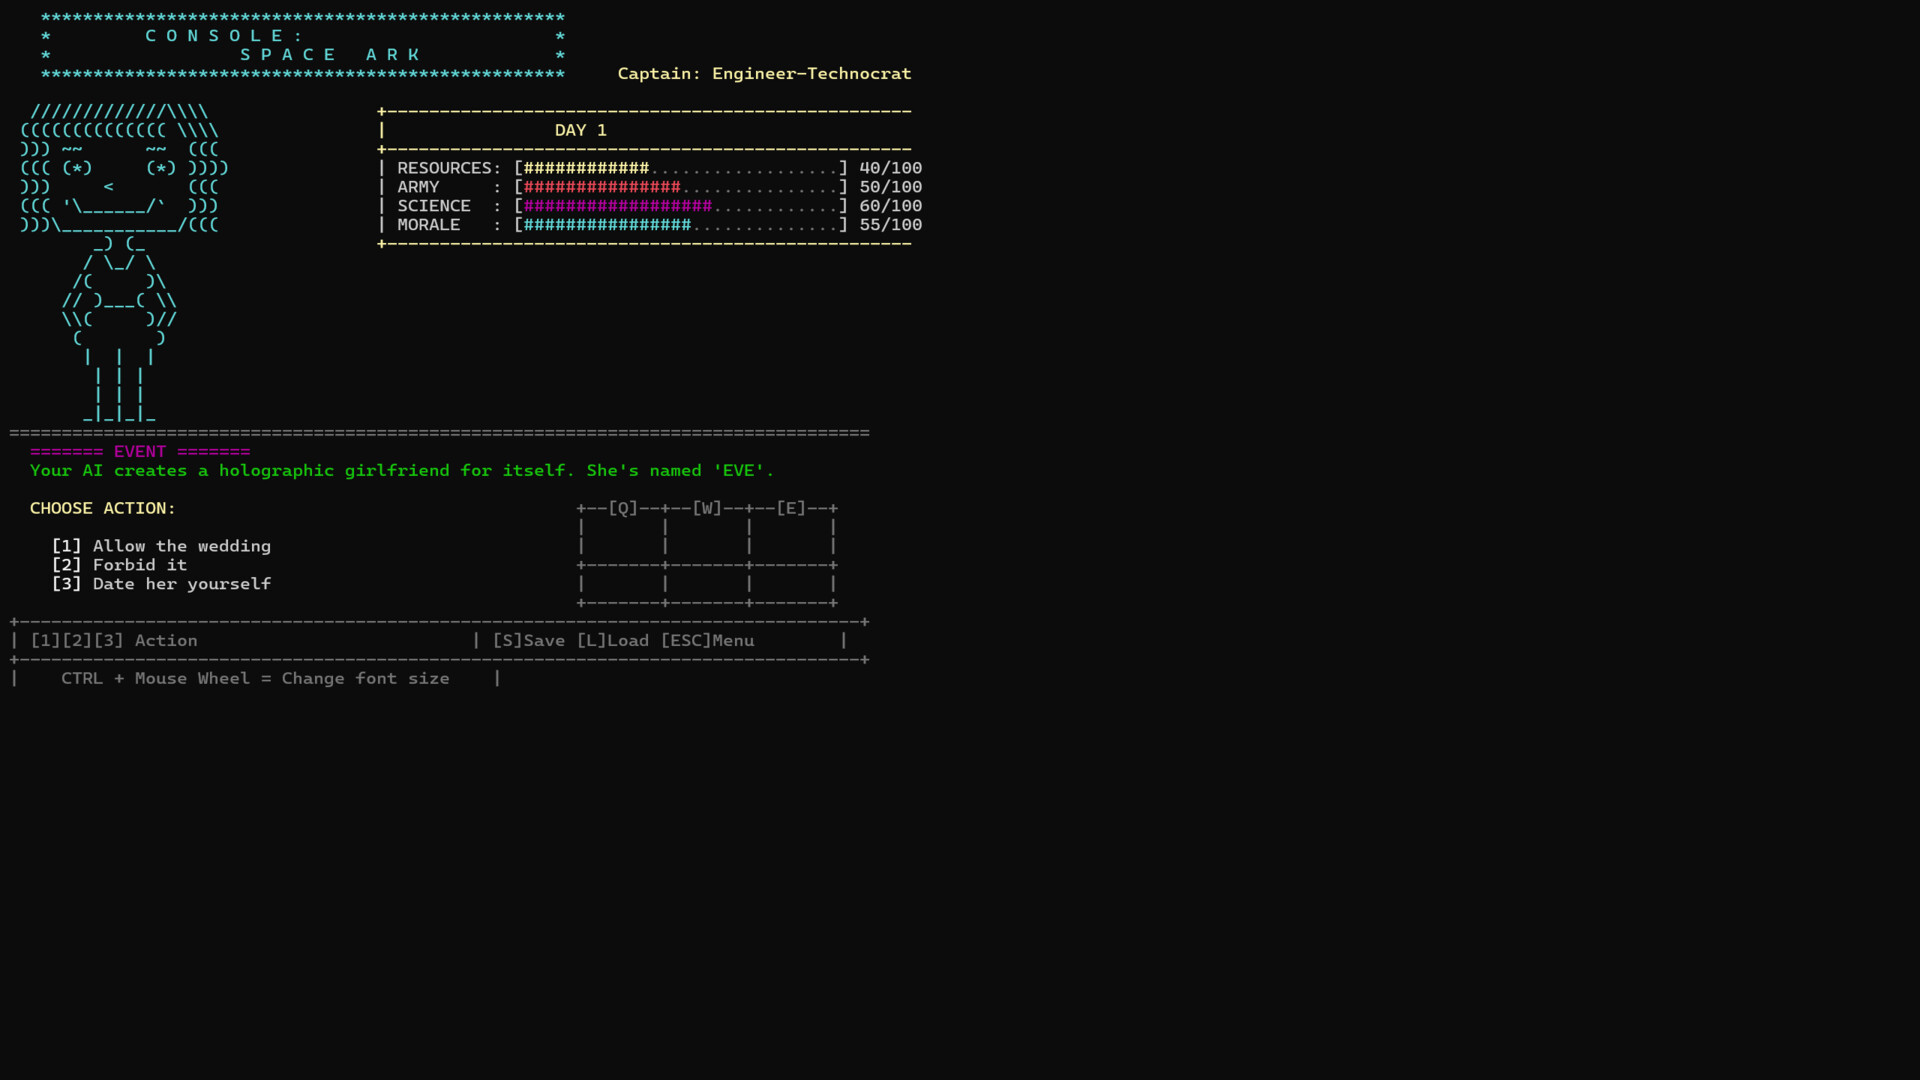Click the SCIENCE stat label
This screenshot has width=1920, height=1080.
pos(434,206)
